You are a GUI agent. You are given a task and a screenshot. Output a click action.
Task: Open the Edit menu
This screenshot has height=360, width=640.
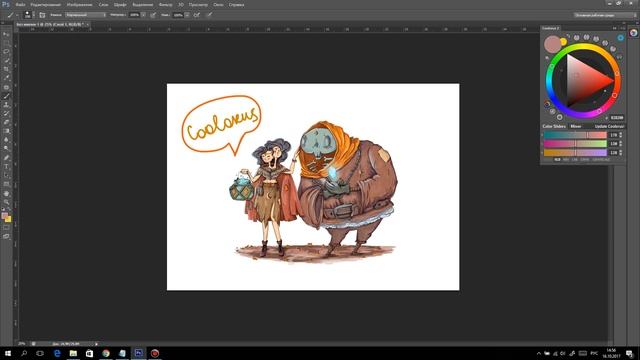click(46, 4)
